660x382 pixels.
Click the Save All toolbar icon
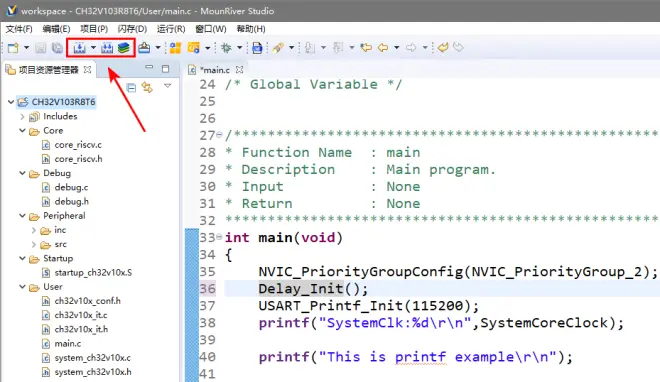[x=57, y=48]
